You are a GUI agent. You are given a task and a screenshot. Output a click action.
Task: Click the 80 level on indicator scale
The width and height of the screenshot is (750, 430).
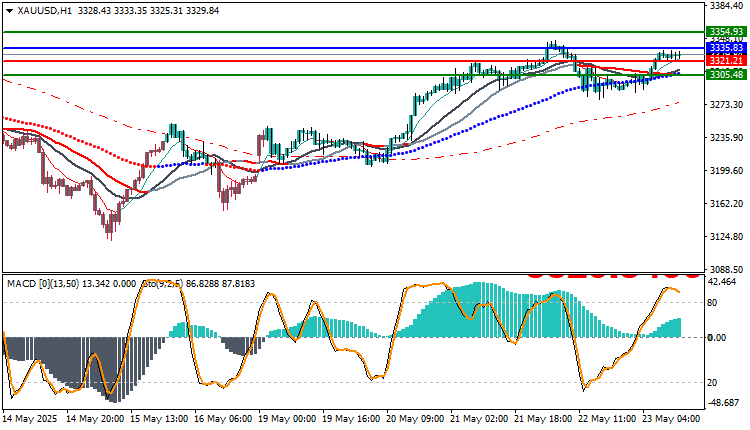712,302
